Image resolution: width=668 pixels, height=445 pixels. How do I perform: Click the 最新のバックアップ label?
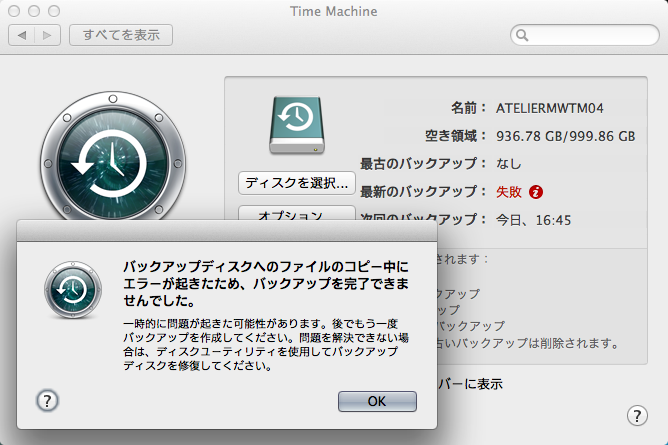(x=423, y=192)
